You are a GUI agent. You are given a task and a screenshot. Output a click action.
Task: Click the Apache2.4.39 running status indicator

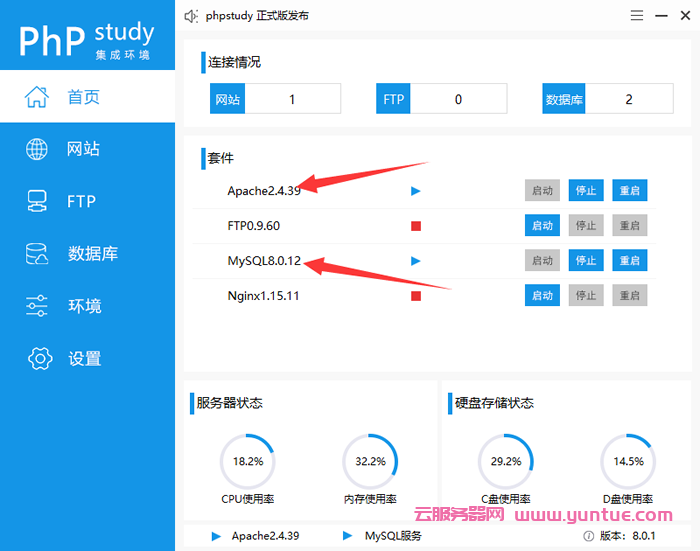tap(416, 190)
